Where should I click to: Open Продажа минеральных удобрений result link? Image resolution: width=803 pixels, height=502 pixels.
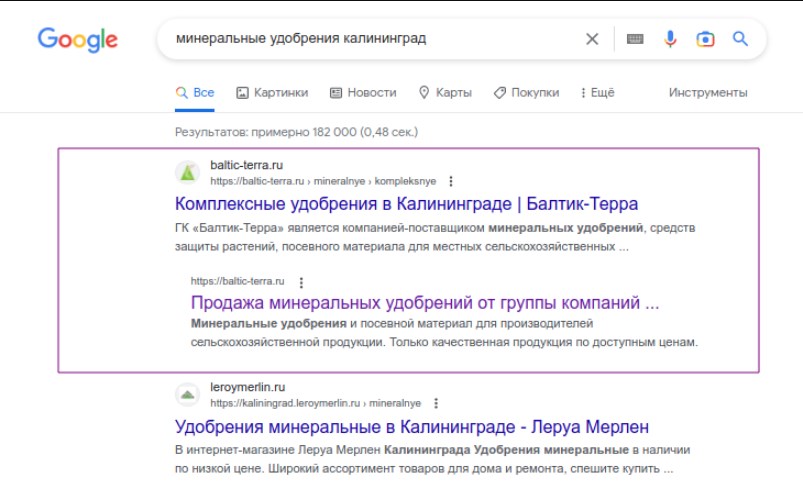click(425, 303)
